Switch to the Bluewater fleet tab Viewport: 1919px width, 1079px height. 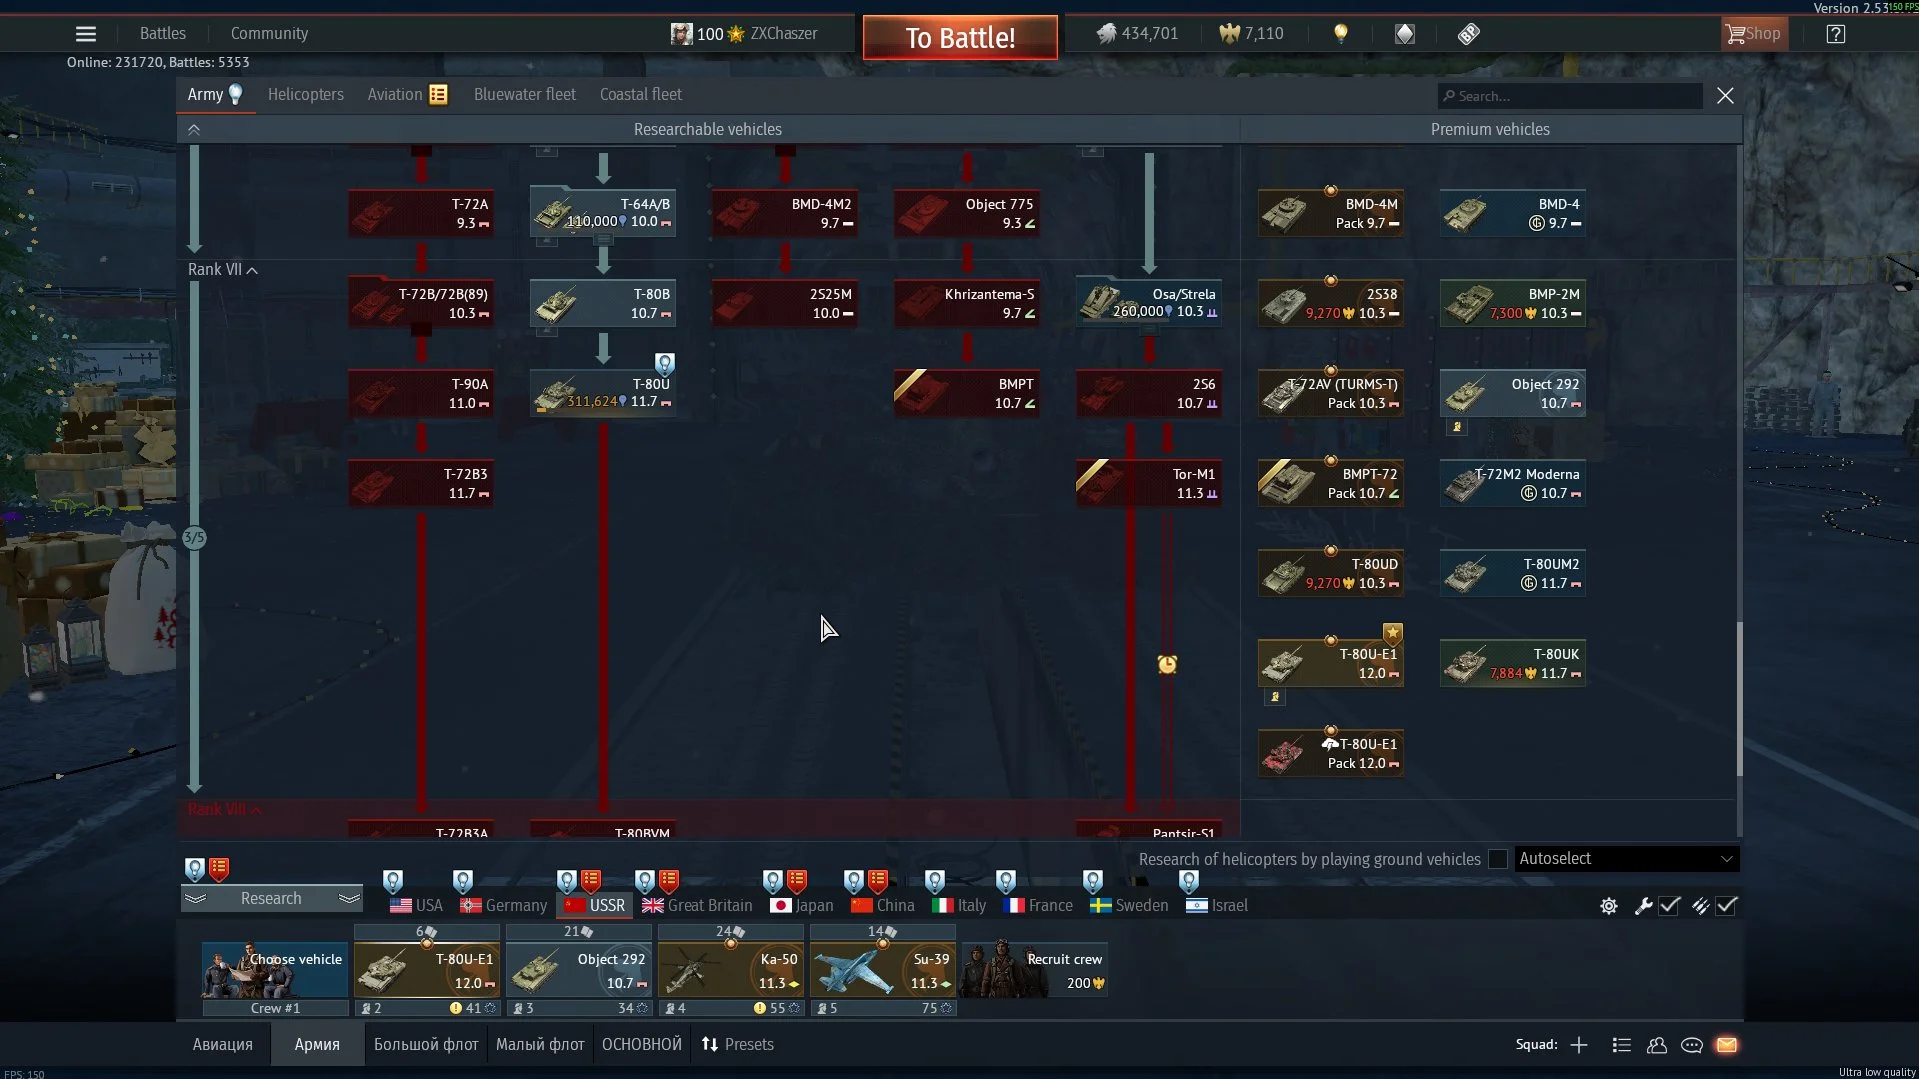[x=525, y=94]
